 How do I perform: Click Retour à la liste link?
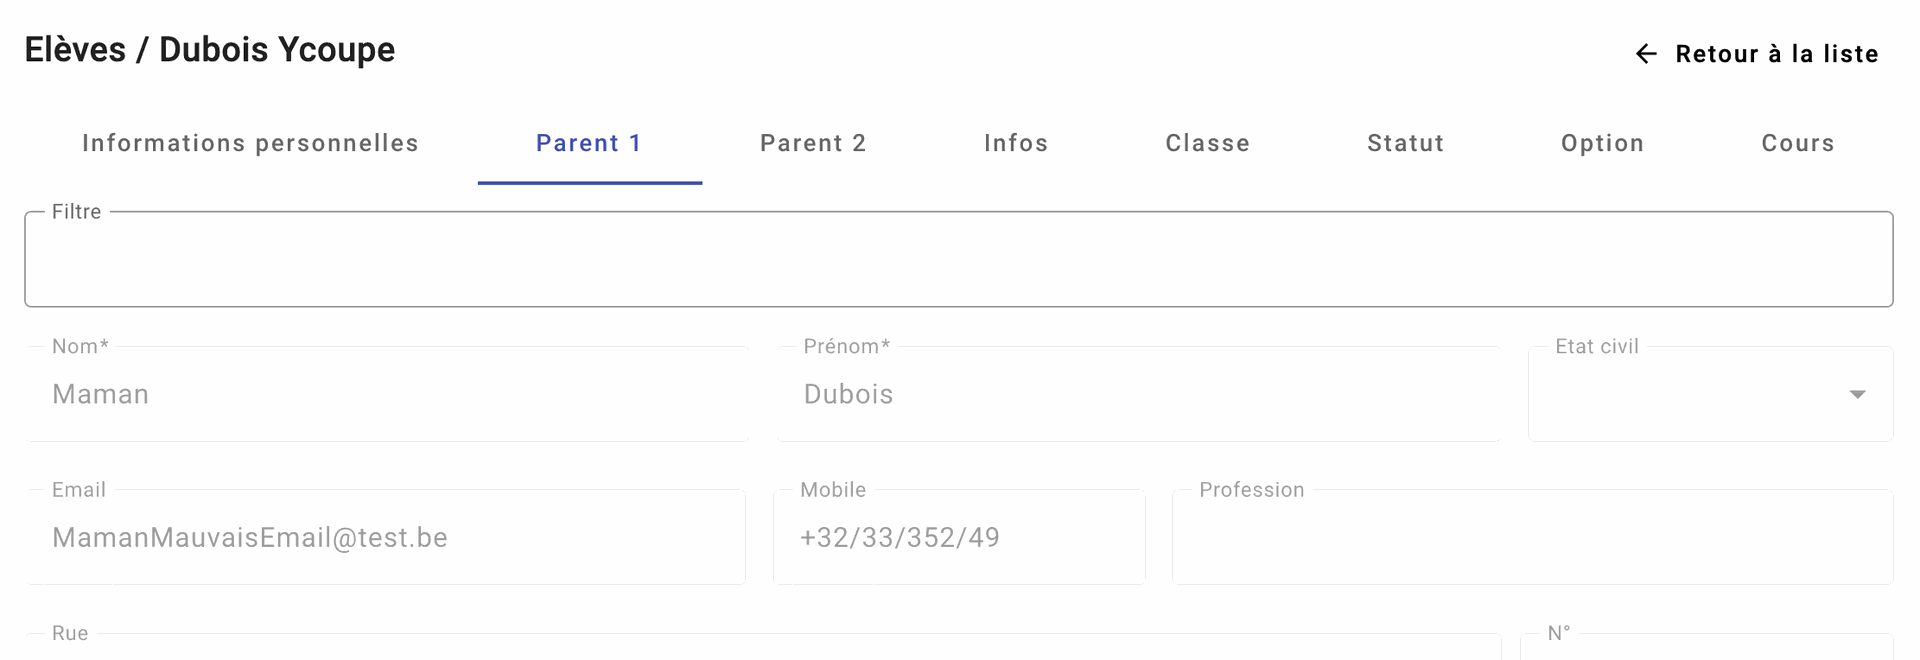pos(1776,54)
